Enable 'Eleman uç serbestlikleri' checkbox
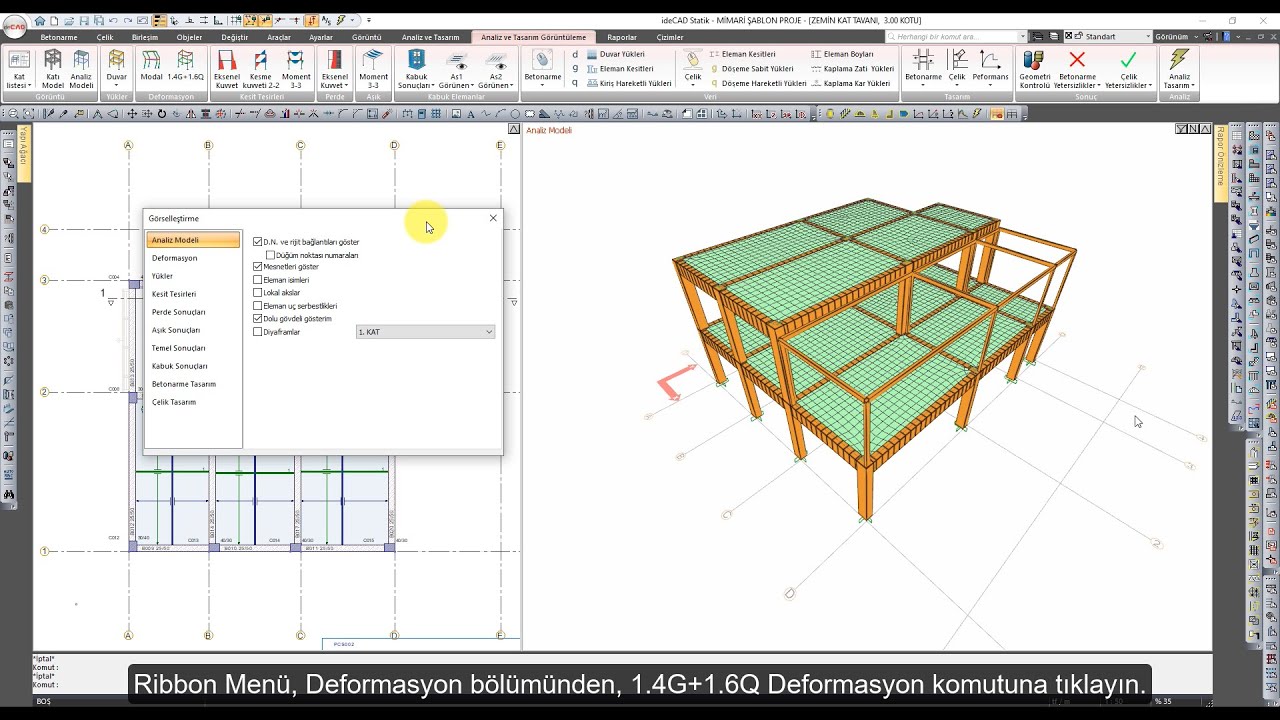This screenshot has height=720, width=1280. [258, 306]
